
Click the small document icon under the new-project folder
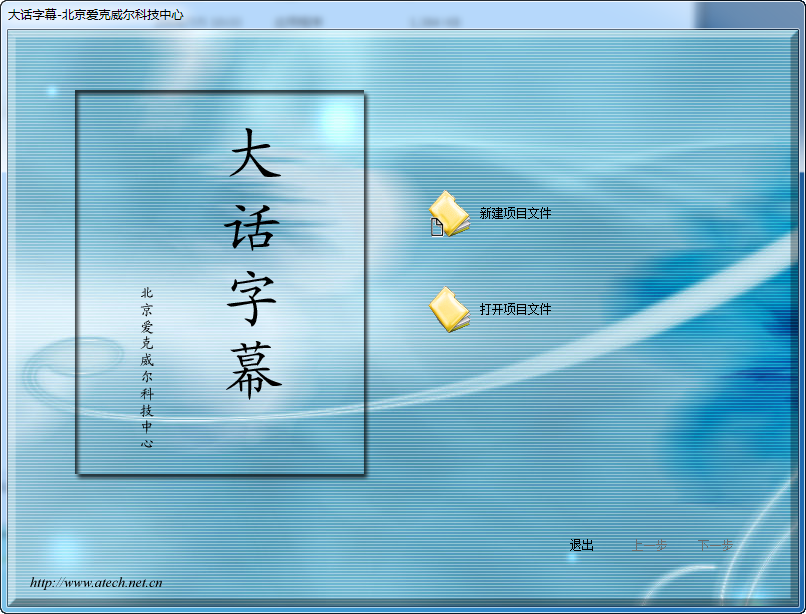coord(436,229)
